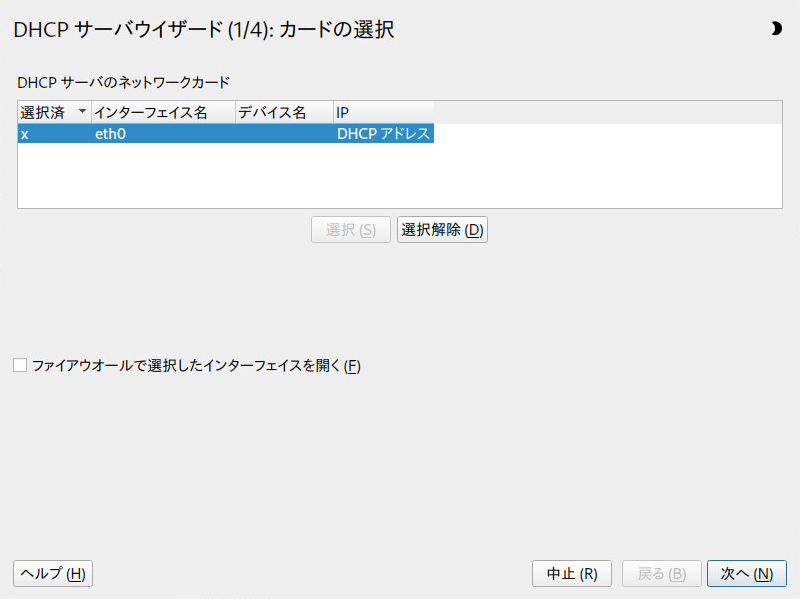Enable ファイアウオールで選択したインターフェイスを開く checkbox
The image size is (800, 599).
click(x=20, y=365)
